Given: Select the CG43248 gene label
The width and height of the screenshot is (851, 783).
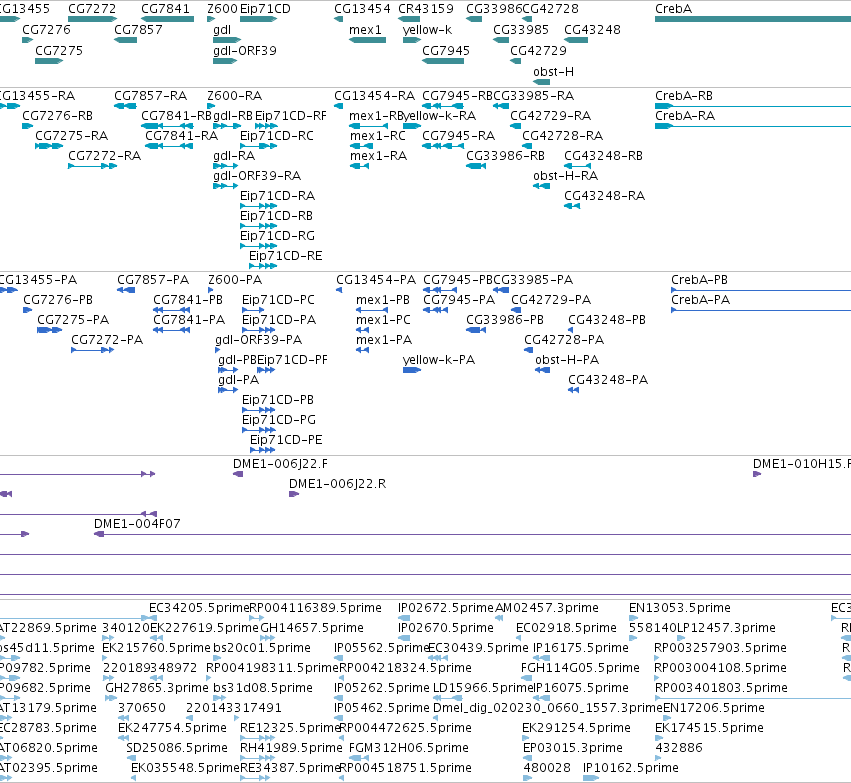Looking at the screenshot, I should point(592,30).
